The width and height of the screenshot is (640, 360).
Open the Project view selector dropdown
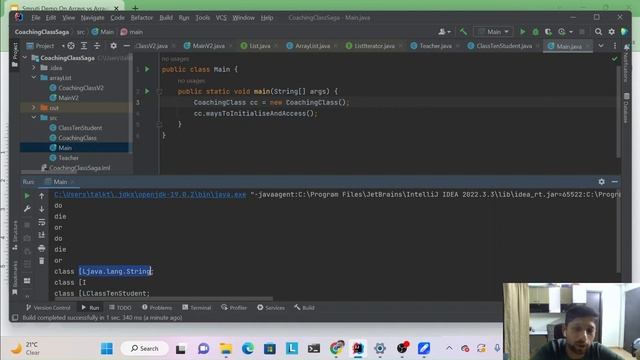(45, 46)
